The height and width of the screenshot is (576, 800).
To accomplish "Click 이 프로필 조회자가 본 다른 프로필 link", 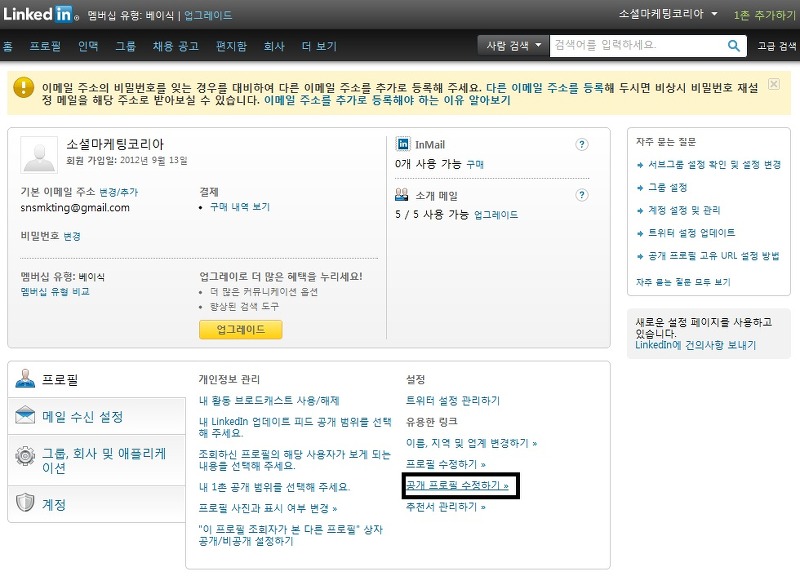I will (x=290, y=535).
